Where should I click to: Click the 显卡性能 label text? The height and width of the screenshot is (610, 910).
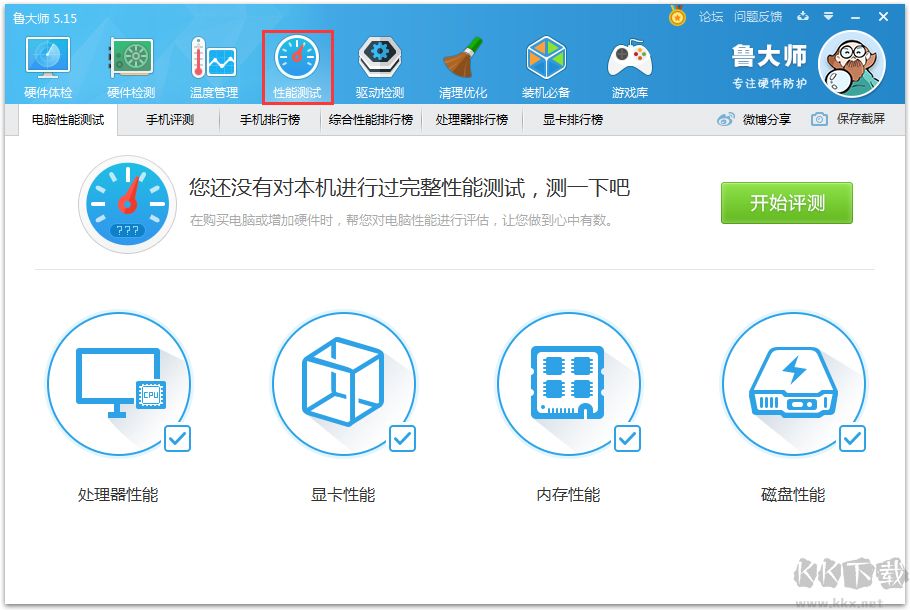coord(343,495)
